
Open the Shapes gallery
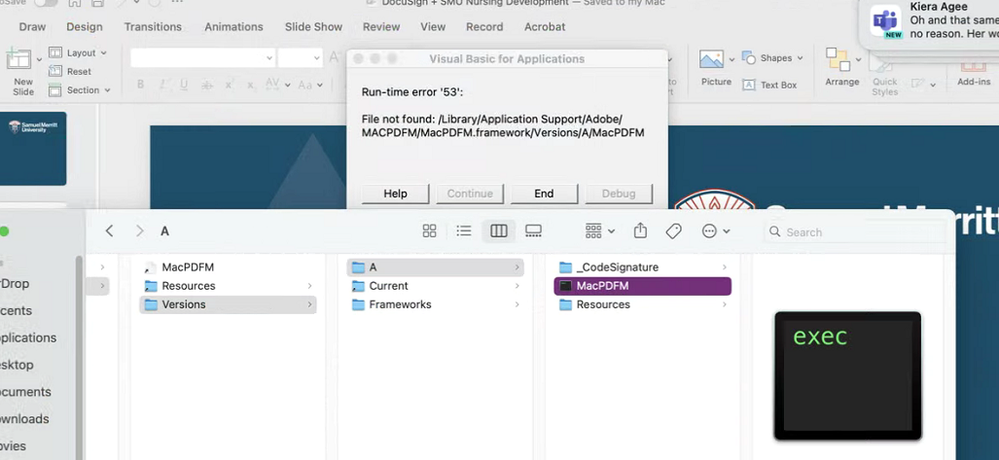coord(772,58)
